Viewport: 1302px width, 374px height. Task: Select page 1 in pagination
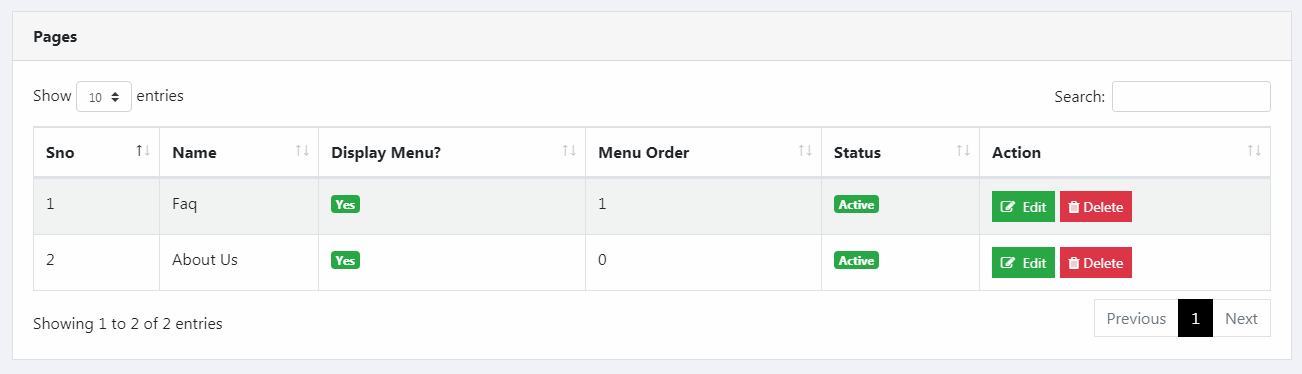1195,318
